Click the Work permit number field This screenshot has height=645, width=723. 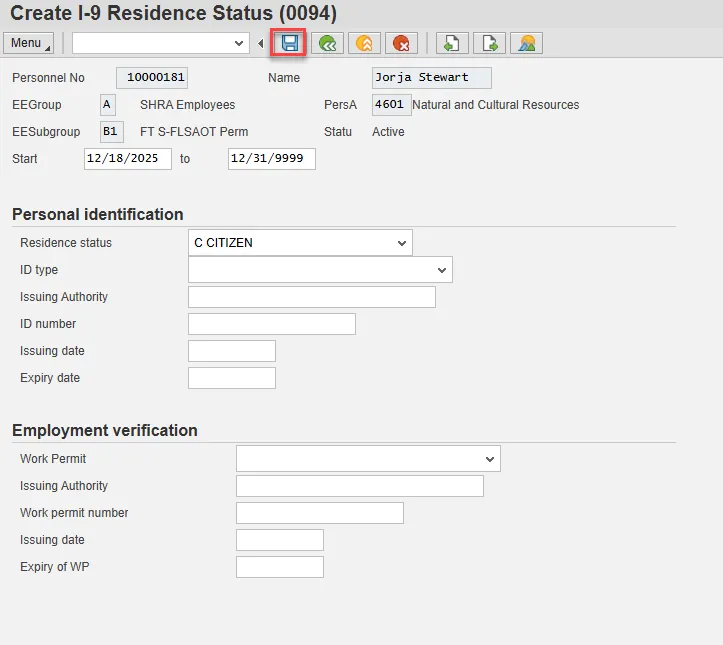coord(319,513)
